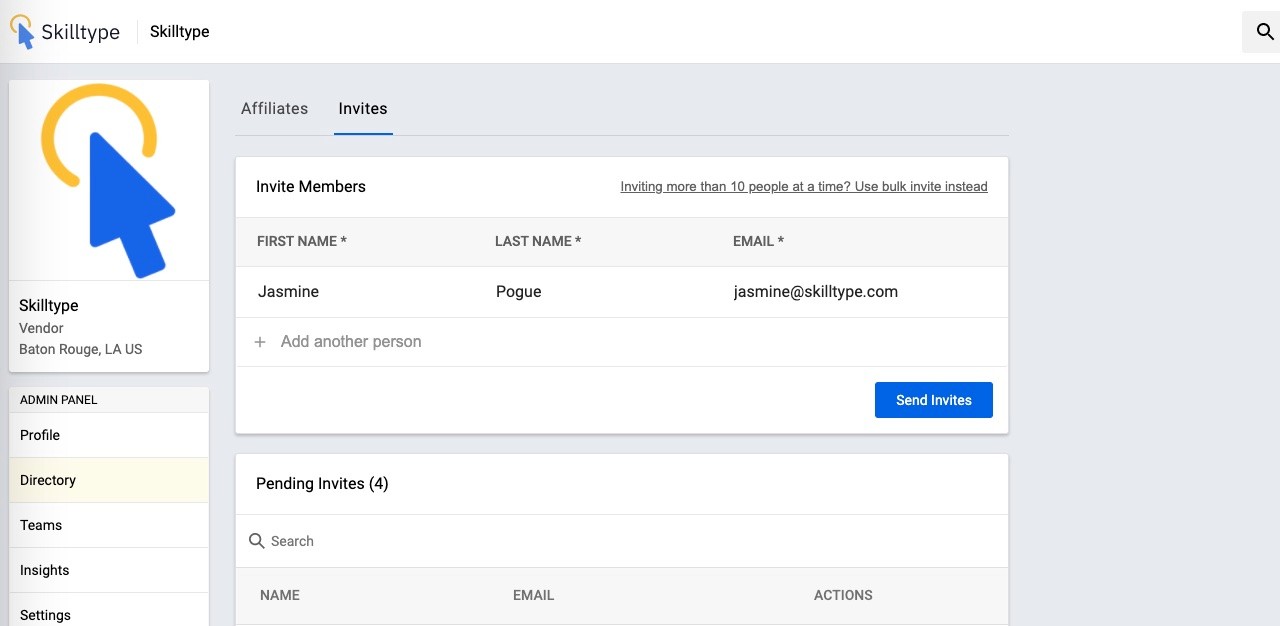The height and width of the screenshot is (626, 1280).
Task: Select the Invites tab
Action: [363, 108]
